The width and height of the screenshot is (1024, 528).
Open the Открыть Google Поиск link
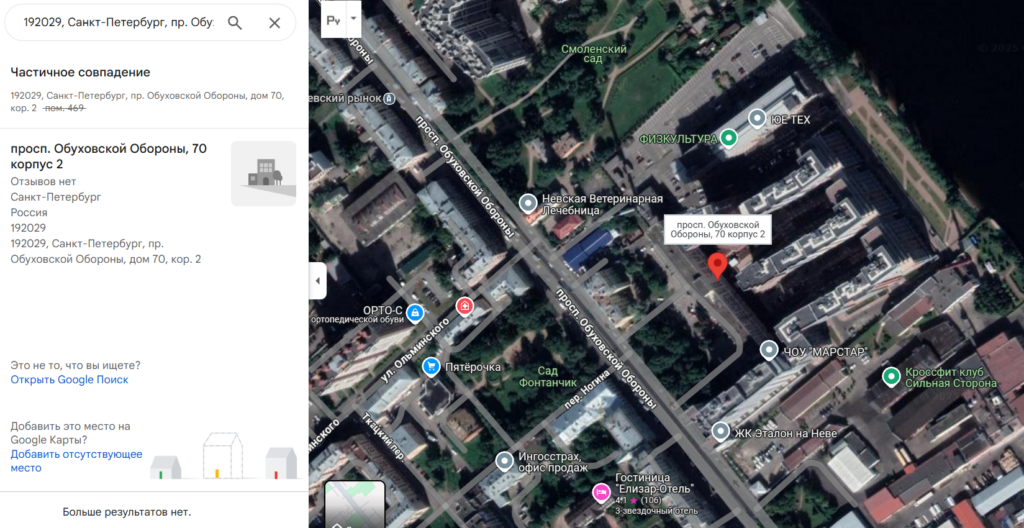69,380
